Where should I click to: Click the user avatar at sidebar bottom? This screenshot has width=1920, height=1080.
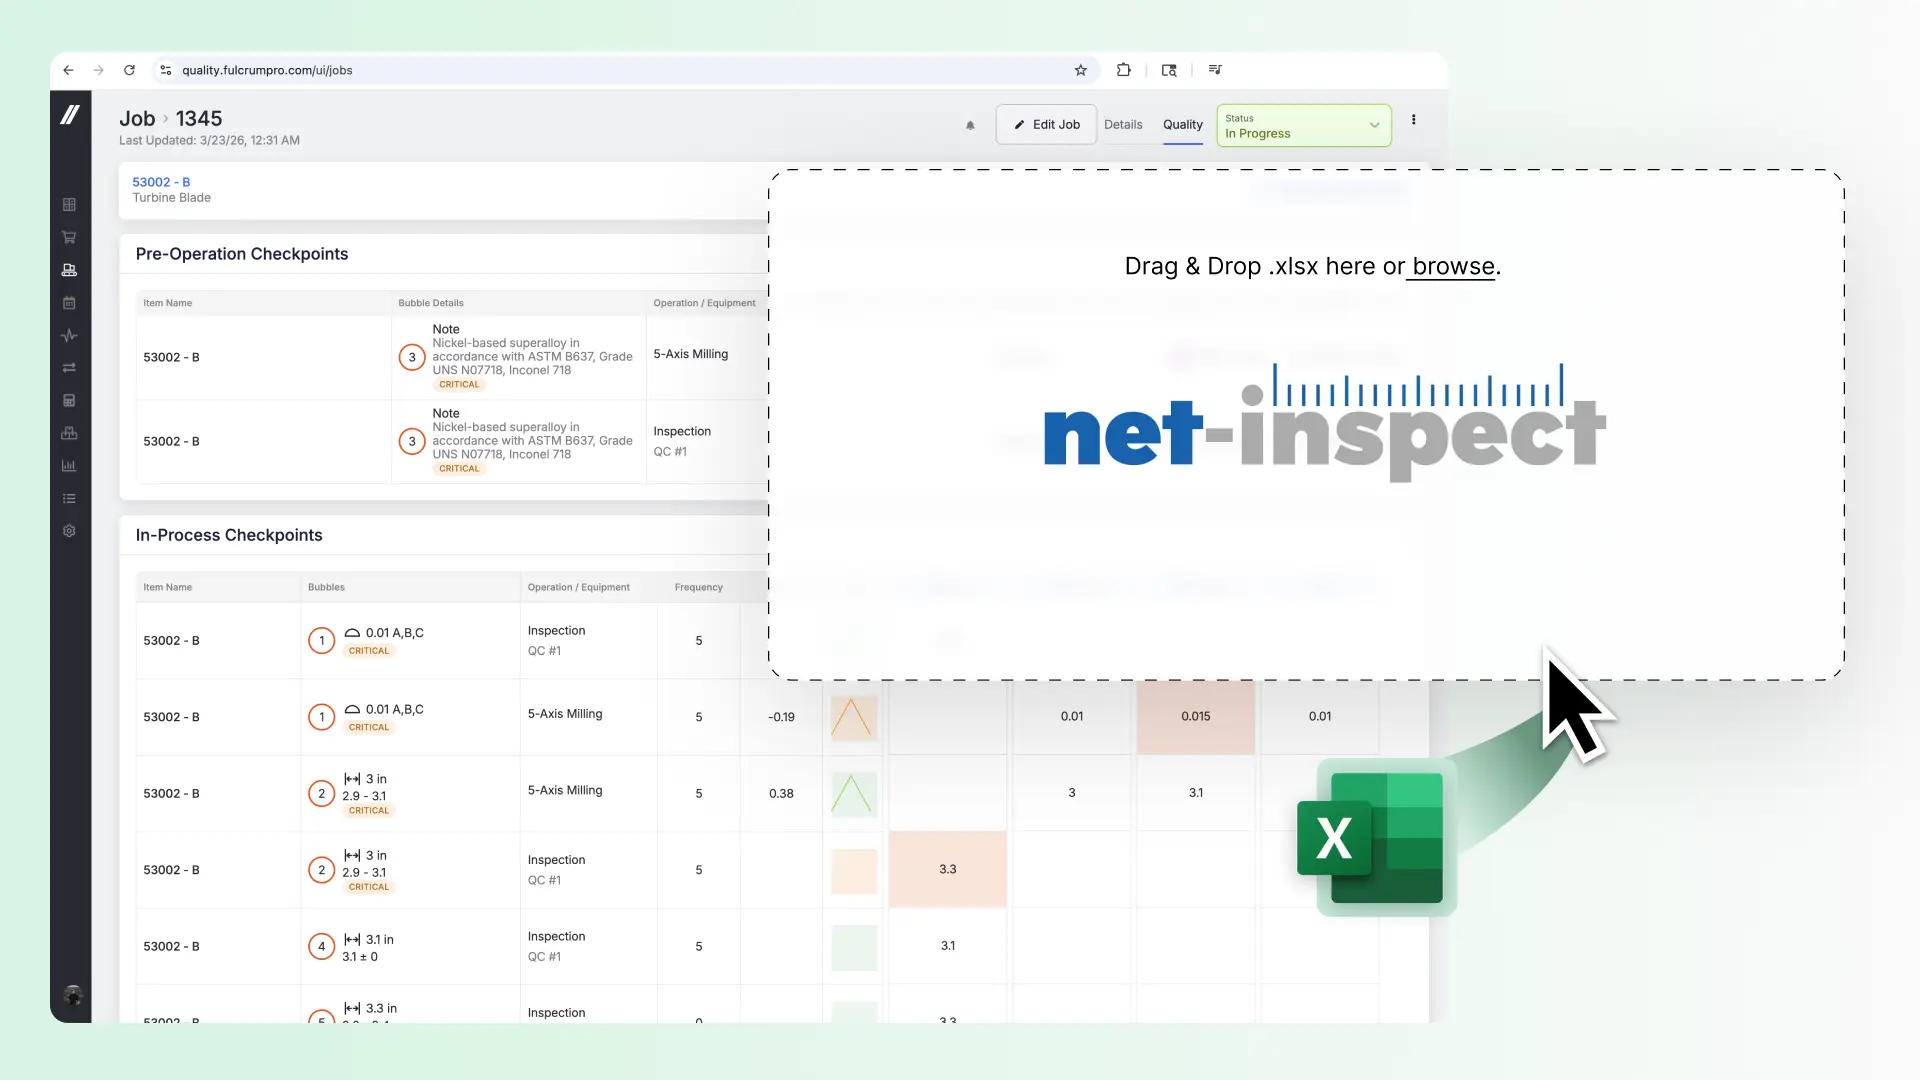point(71,996)
